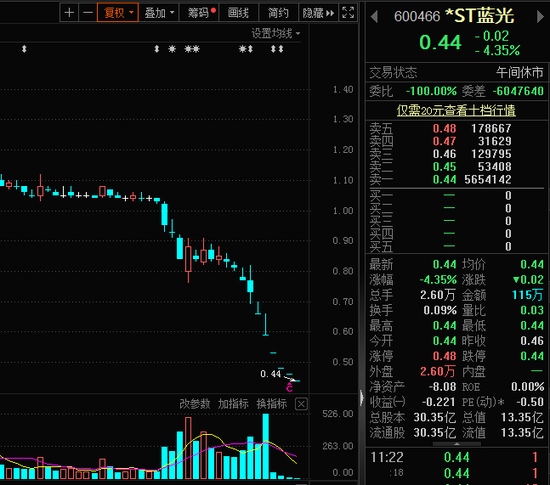Click 委比 value -100.00%
Screen dimensions: 550x485
(431, 92)
